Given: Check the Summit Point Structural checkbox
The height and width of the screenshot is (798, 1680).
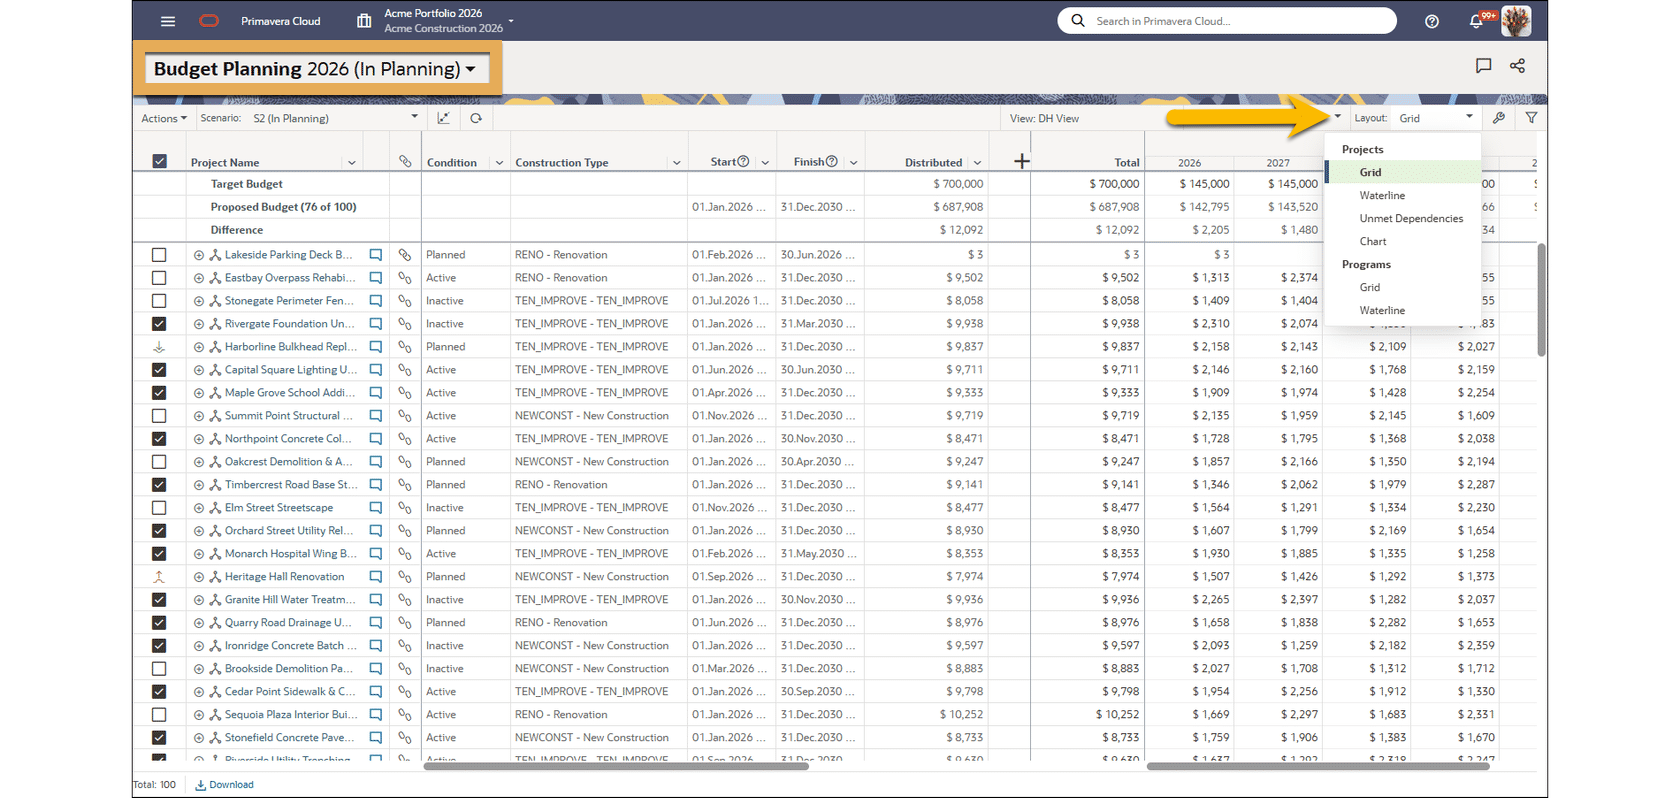Looking at the screenshot, I should [159, 416].
